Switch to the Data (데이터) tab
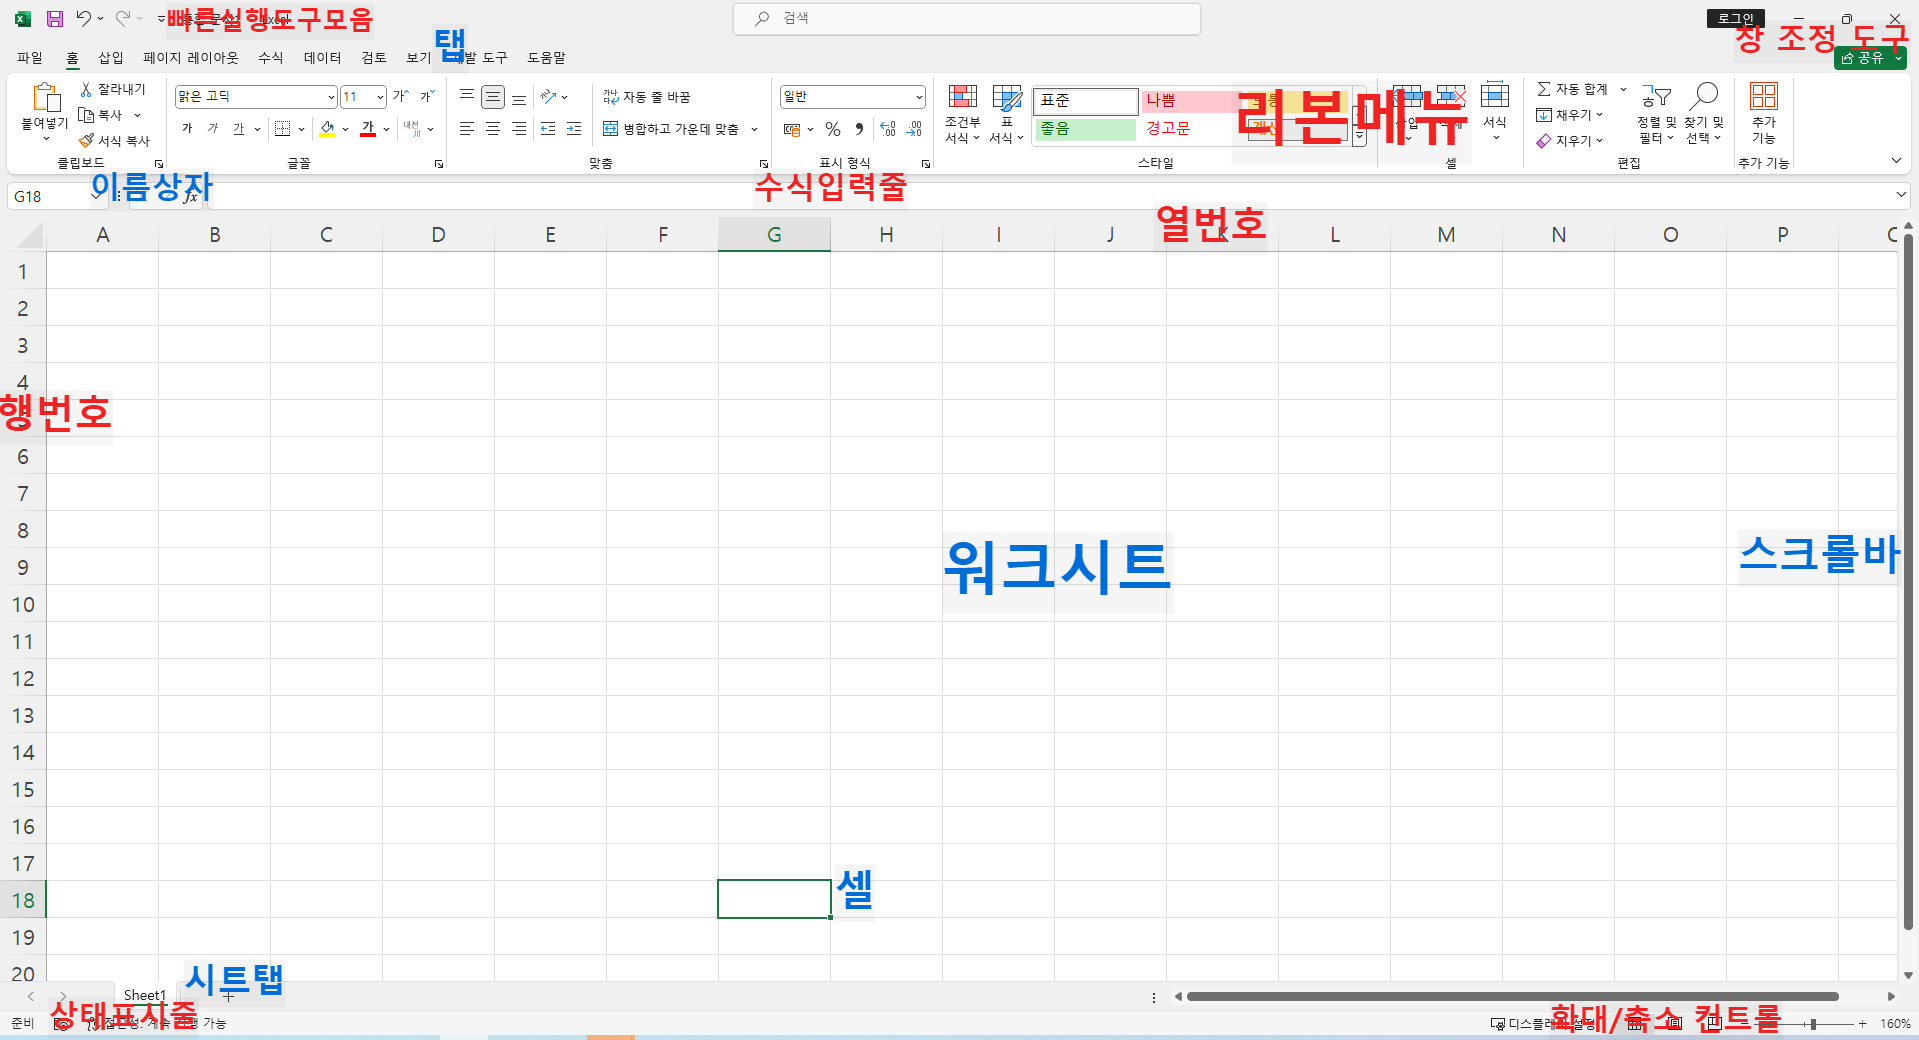The height and width of the screenshot is (1040, 1919). 323,58
